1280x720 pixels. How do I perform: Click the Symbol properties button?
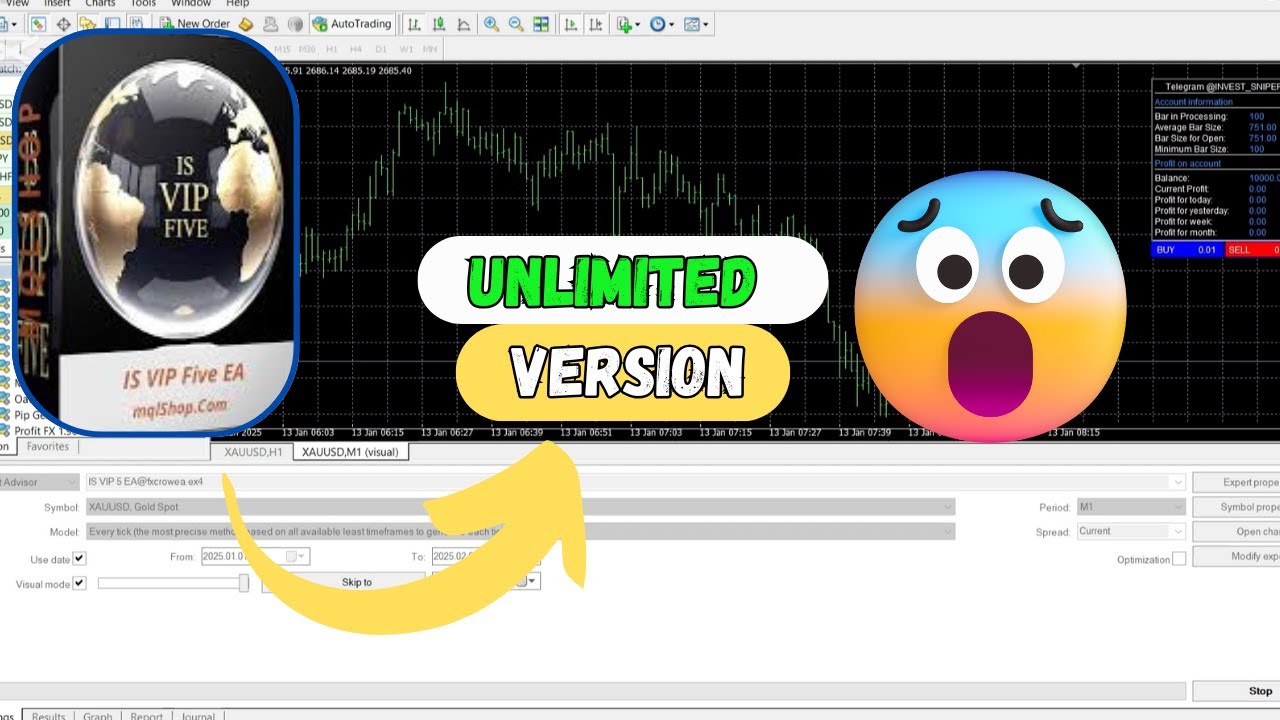pos(1236,507)
